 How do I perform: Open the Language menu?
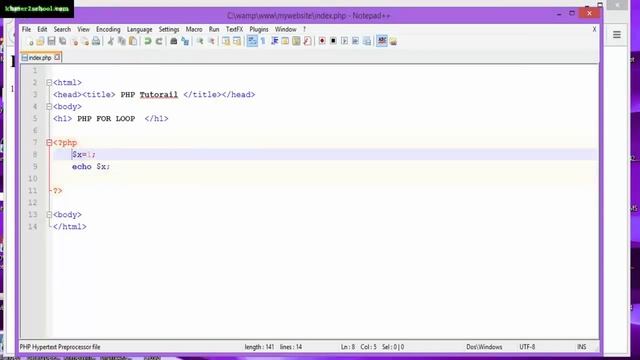(x=140, y=29)
